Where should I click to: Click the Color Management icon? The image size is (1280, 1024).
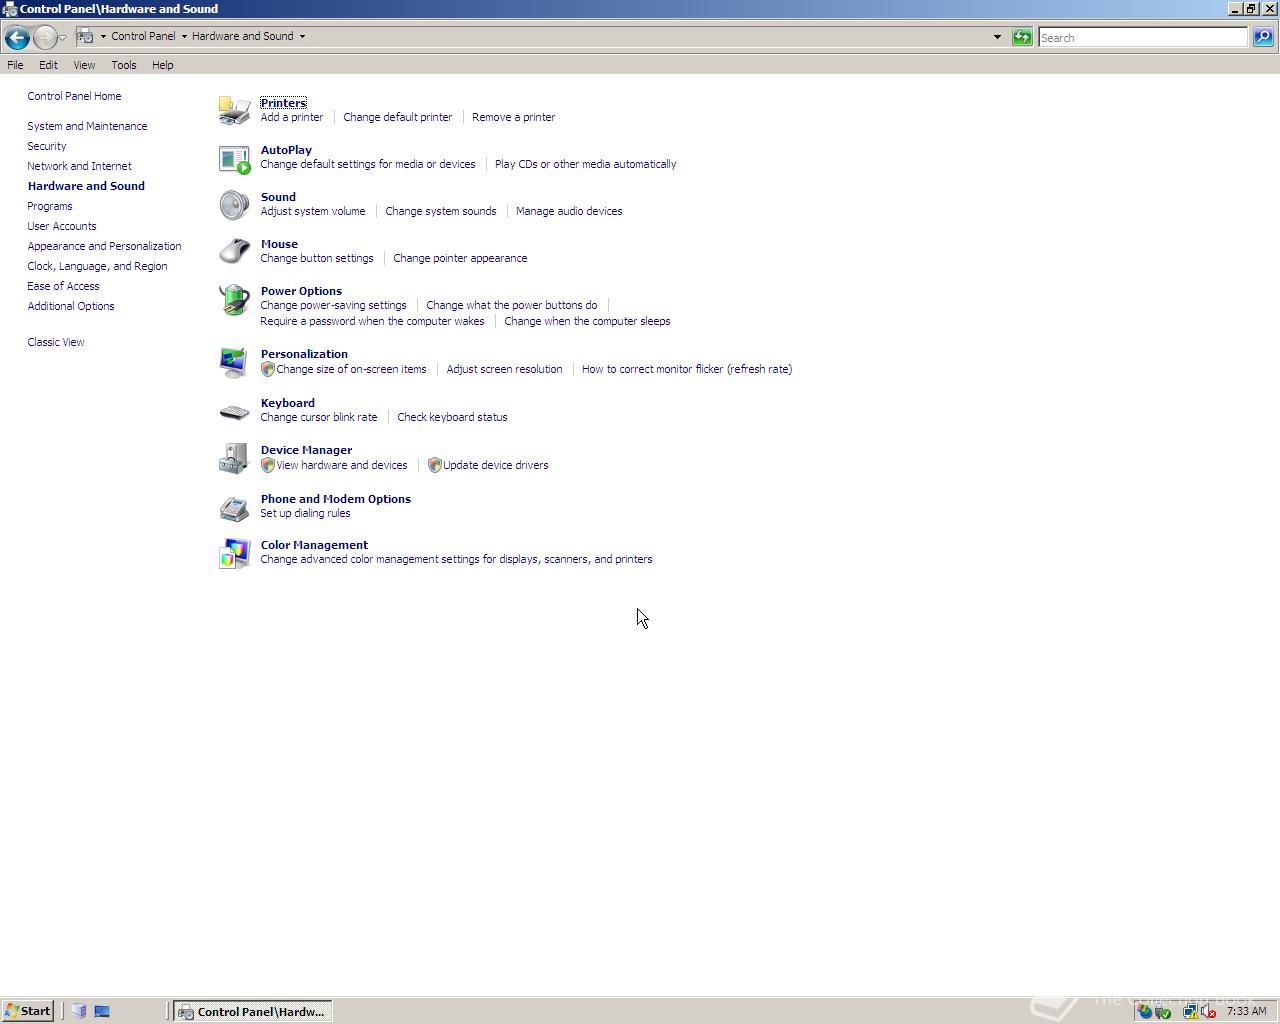[234, 553]
